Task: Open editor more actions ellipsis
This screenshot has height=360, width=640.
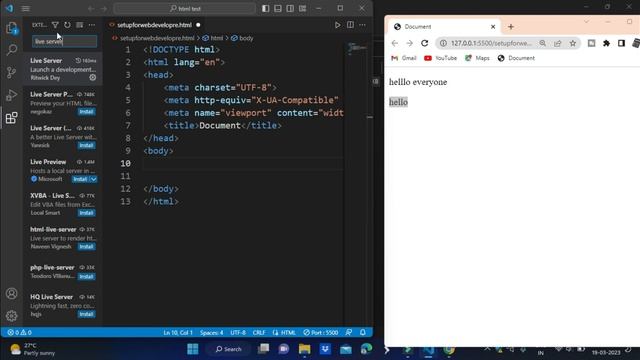Action: (x=362, y=25)
